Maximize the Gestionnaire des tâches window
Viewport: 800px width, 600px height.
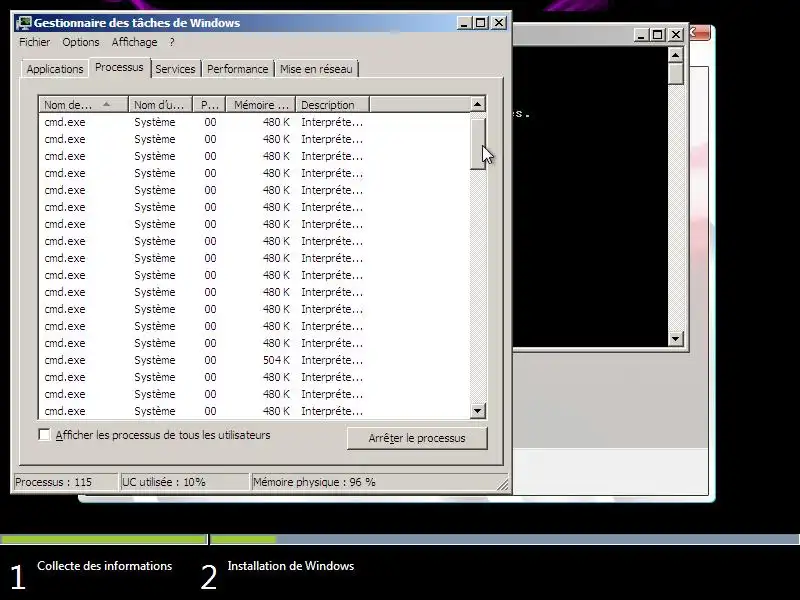coord(481,23)
